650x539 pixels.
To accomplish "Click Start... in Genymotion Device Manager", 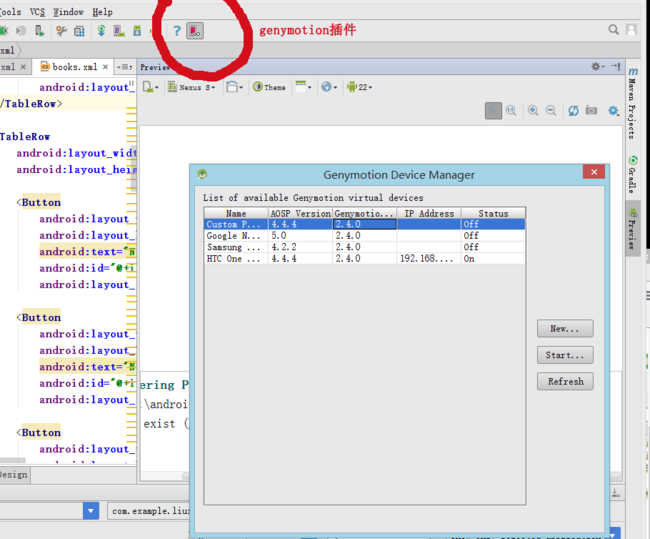I will pyautogui.click(x=565, y=355).
